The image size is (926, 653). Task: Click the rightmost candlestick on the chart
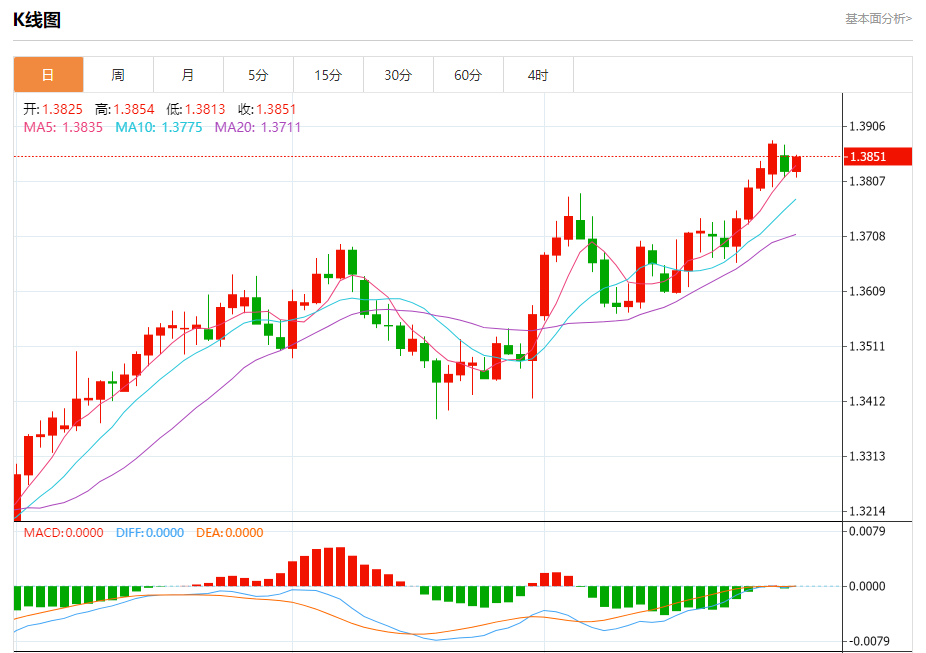(x=797, y=164)
